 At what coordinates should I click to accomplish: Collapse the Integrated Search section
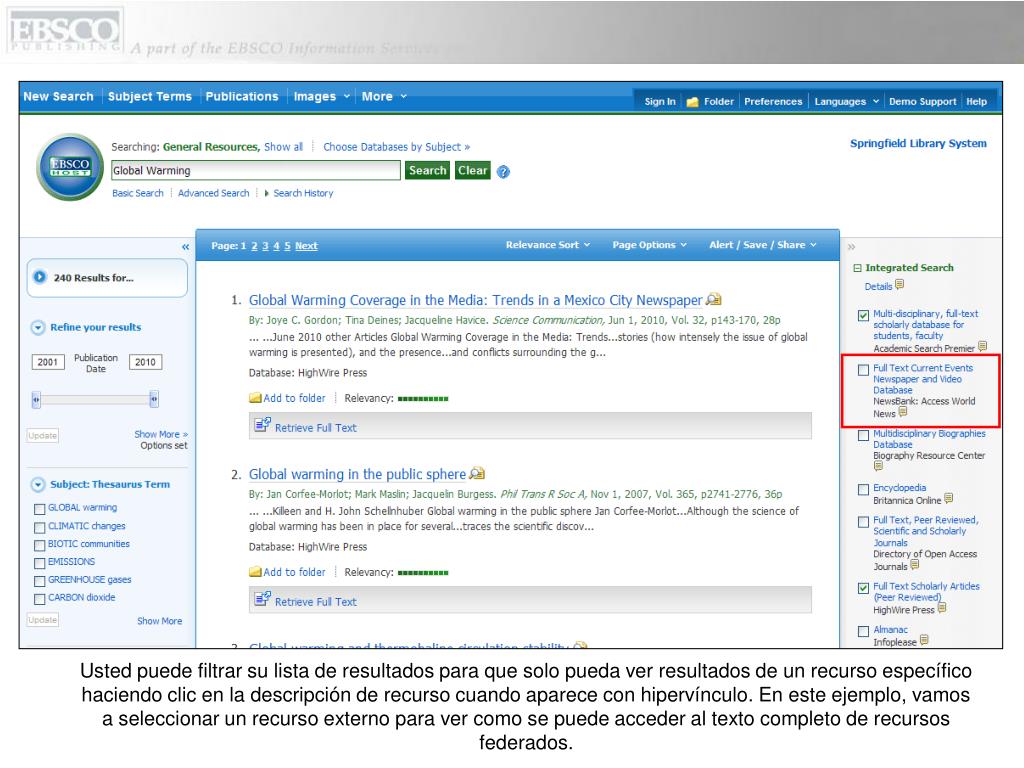pos(857,268)
